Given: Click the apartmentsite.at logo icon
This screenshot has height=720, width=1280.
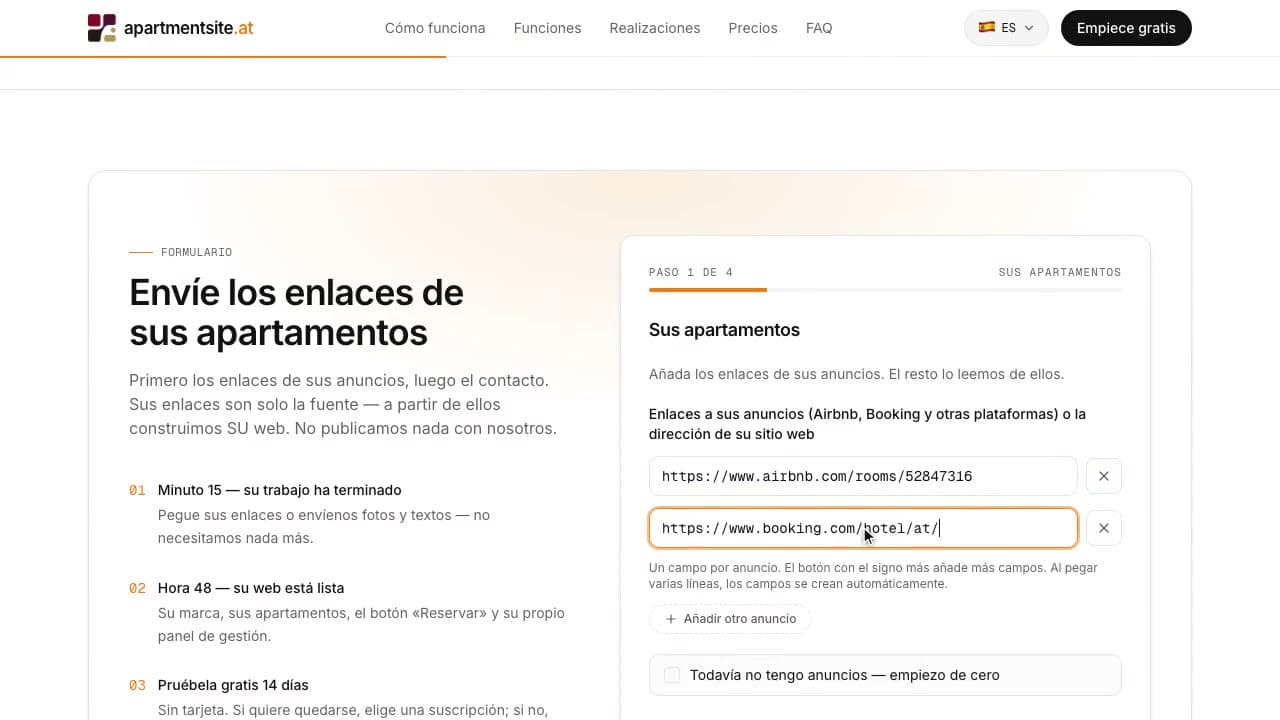Looking at the screenshot, I should point(102,28).
